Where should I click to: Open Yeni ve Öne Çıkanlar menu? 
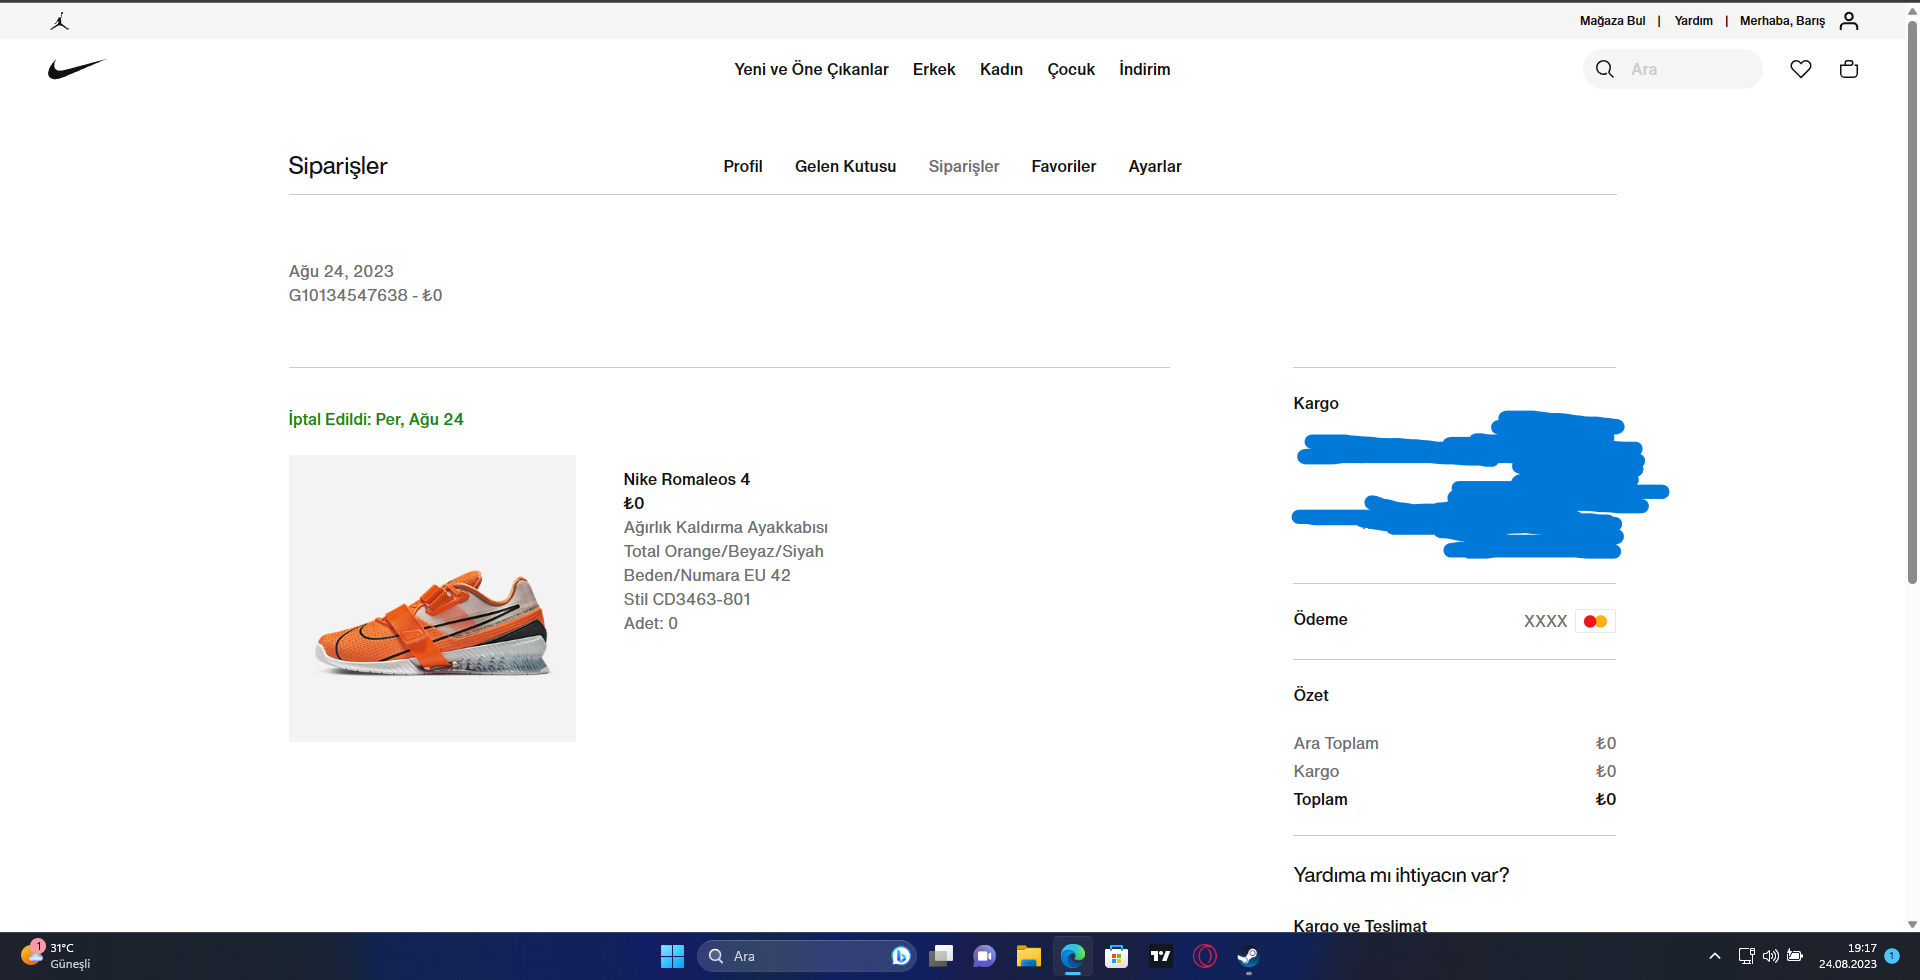(811, 69)
